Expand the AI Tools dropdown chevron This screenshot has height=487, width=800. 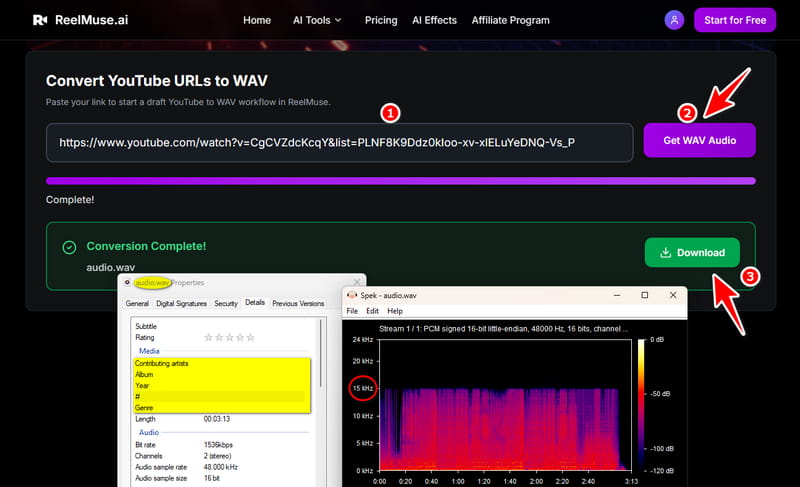click(x=338, y=20)
